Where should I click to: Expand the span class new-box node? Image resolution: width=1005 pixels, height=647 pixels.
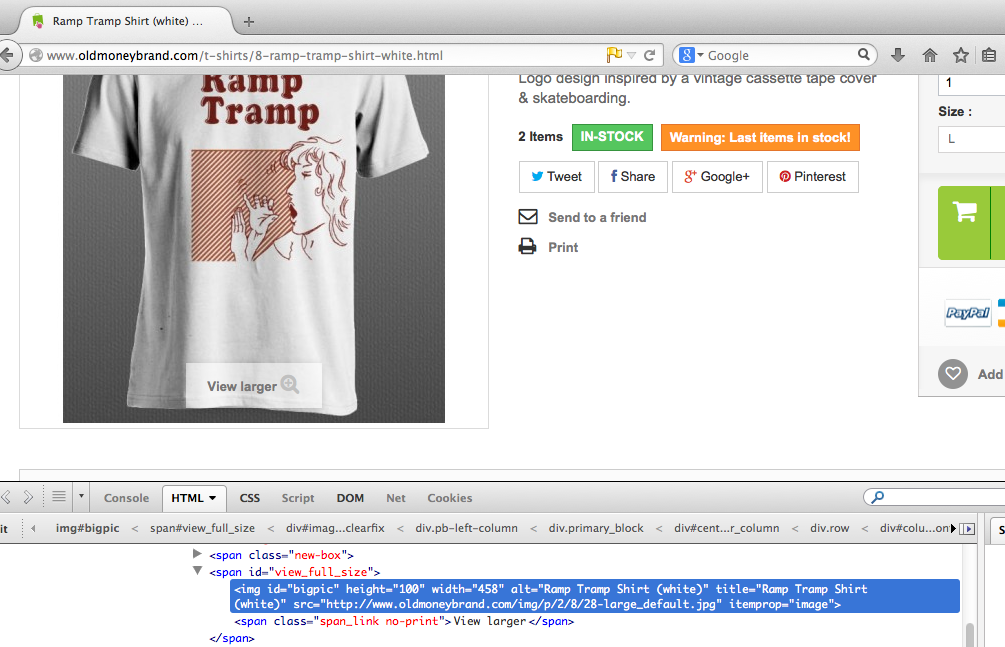[x=197, y=554]
